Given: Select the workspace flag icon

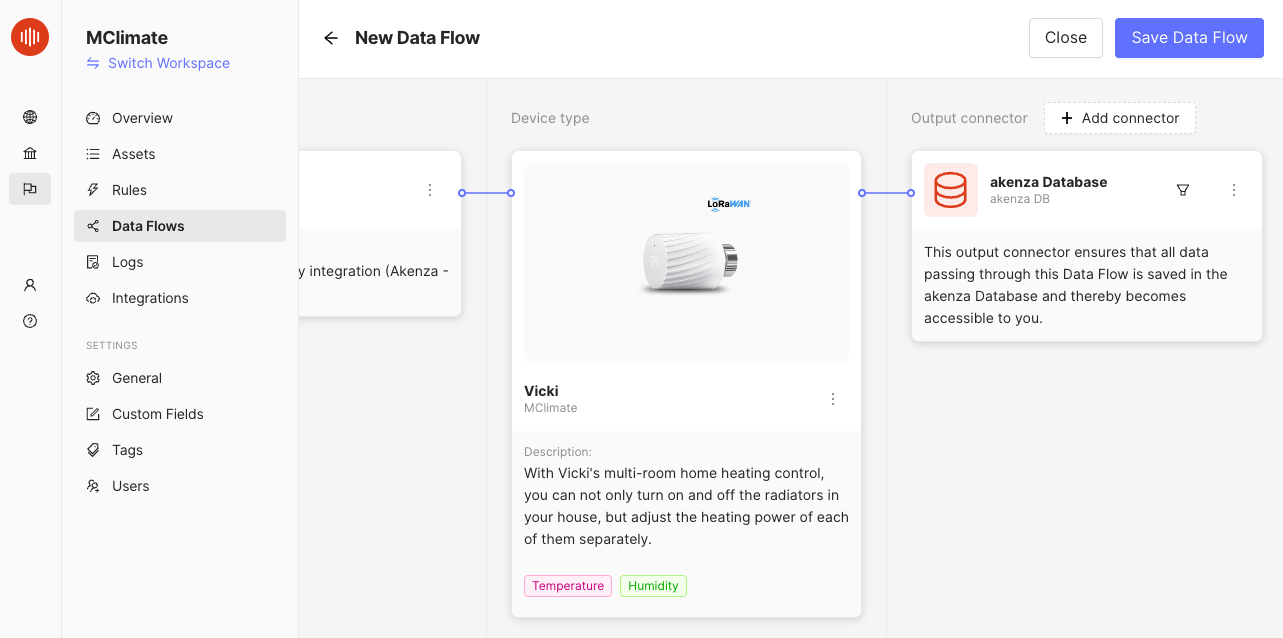Looking at the screenshot, I should [30, 189].
